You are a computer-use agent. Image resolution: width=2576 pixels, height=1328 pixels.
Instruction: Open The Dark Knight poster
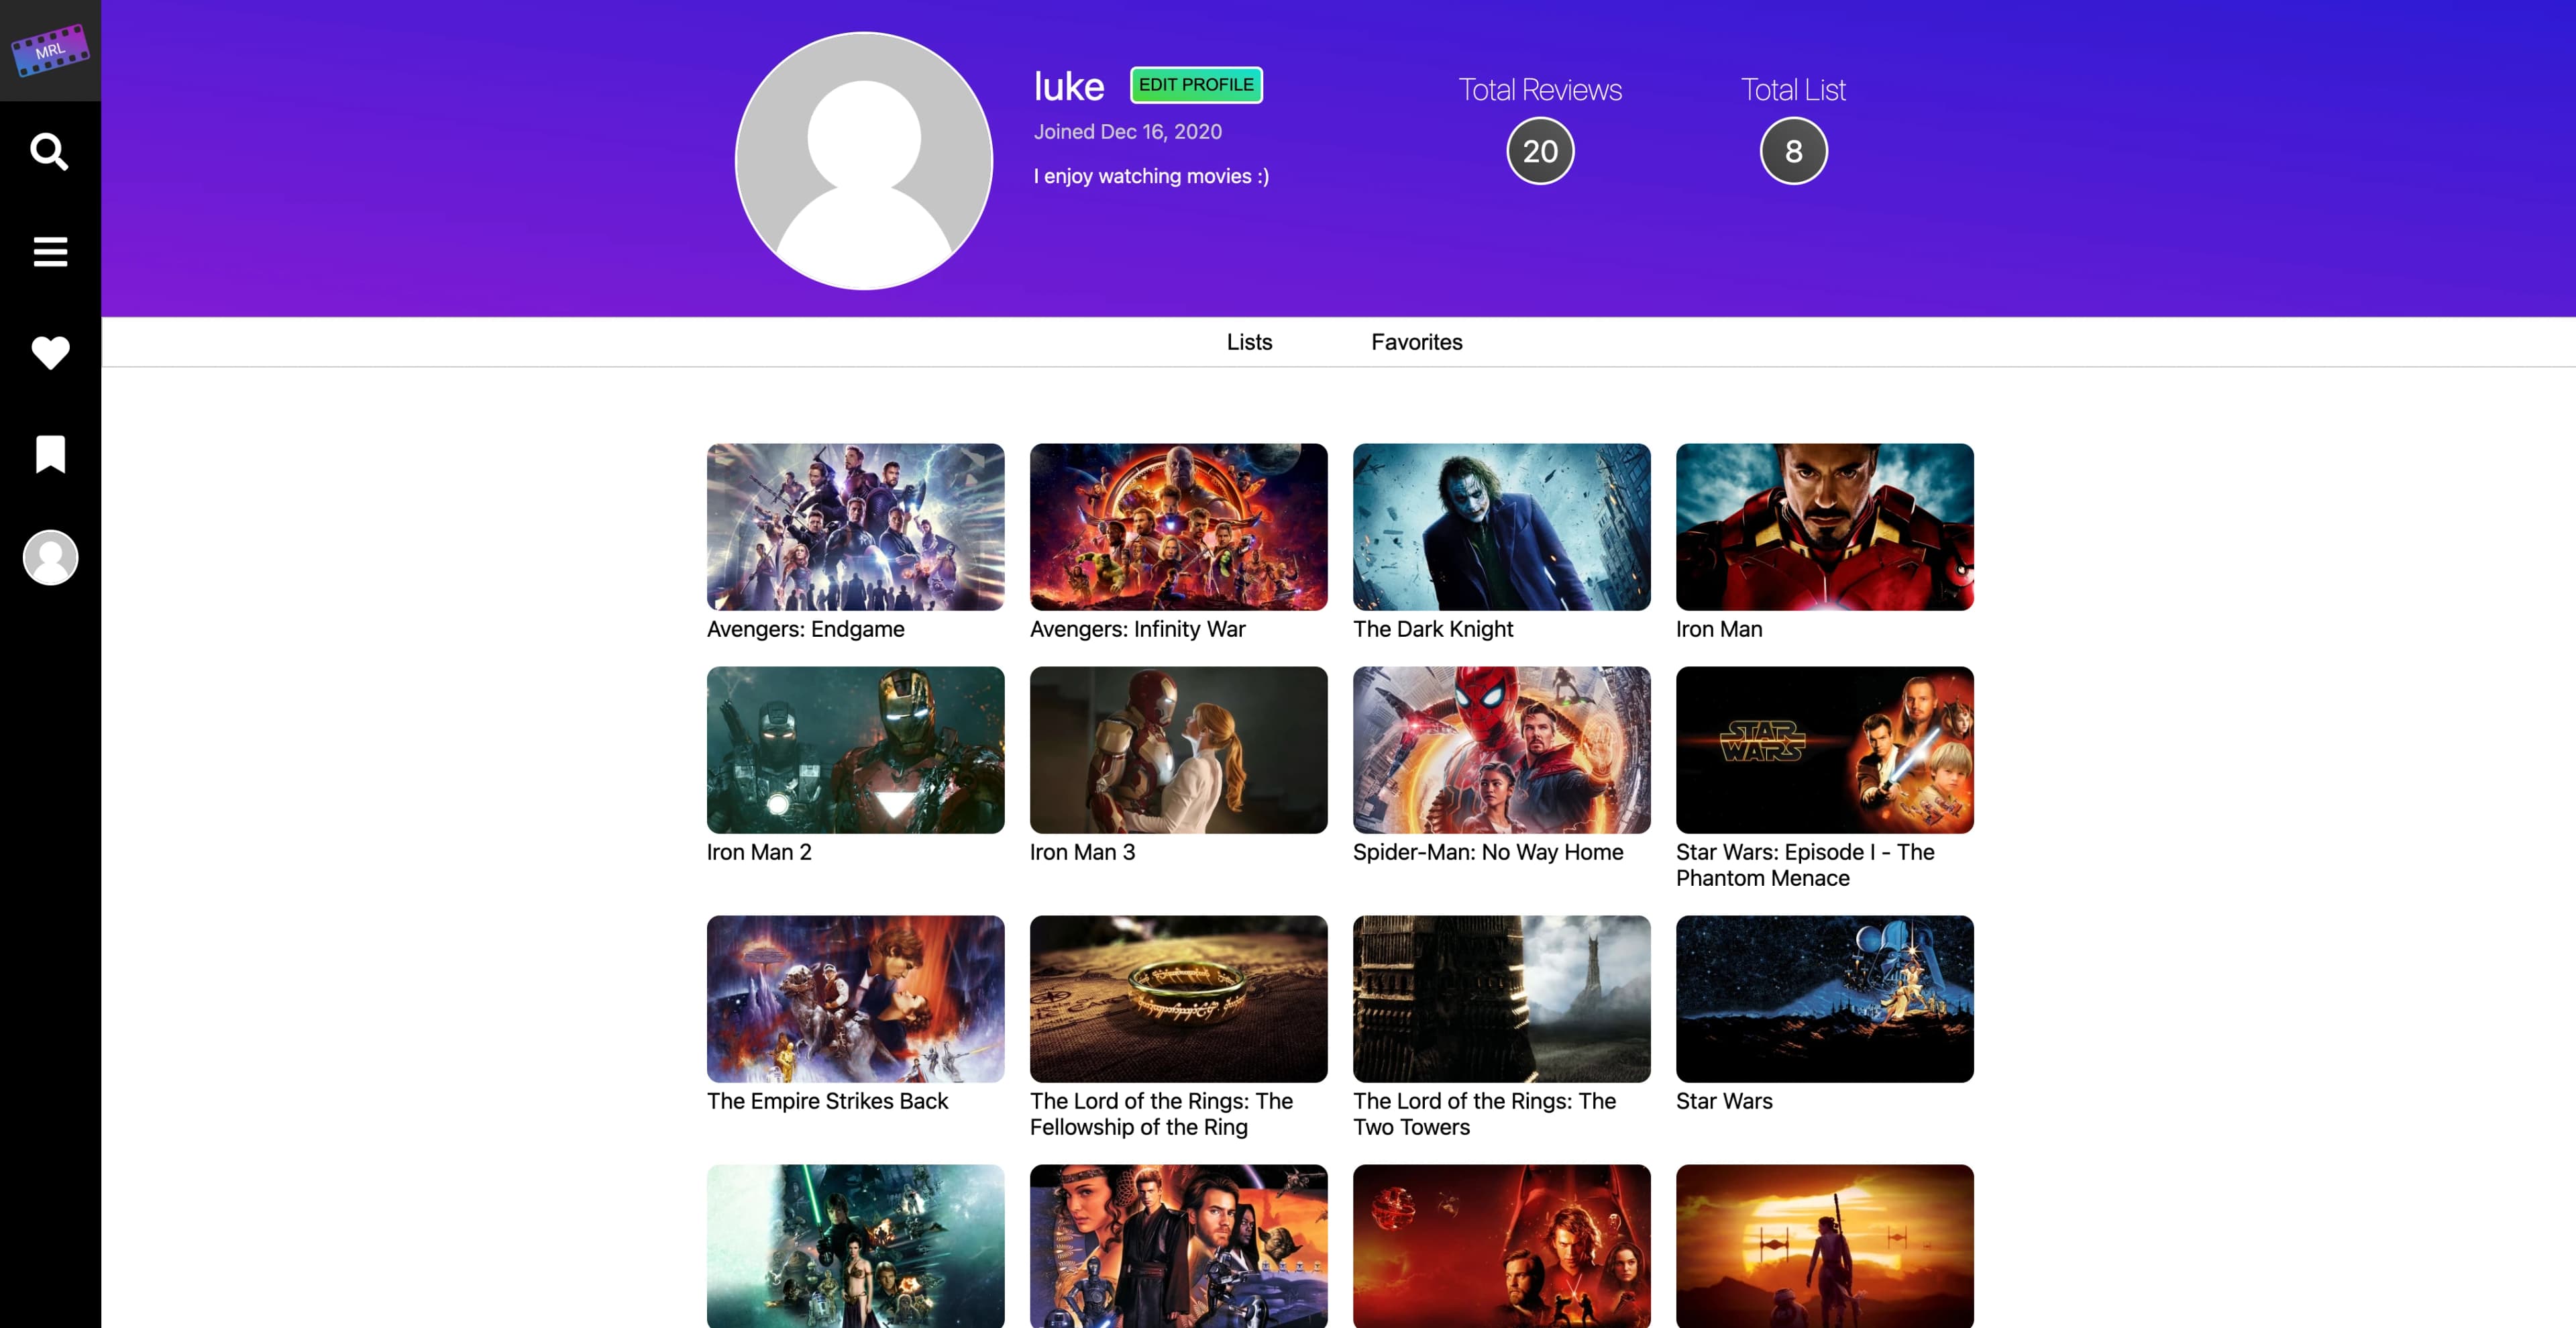pos(1501,527)
